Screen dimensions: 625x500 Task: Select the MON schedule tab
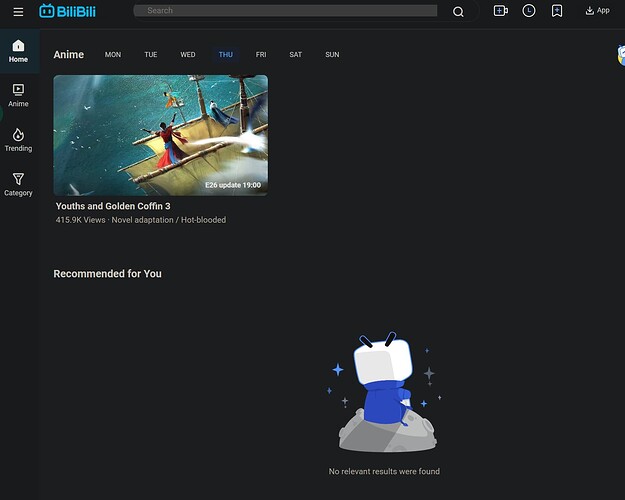pos(113,55)
